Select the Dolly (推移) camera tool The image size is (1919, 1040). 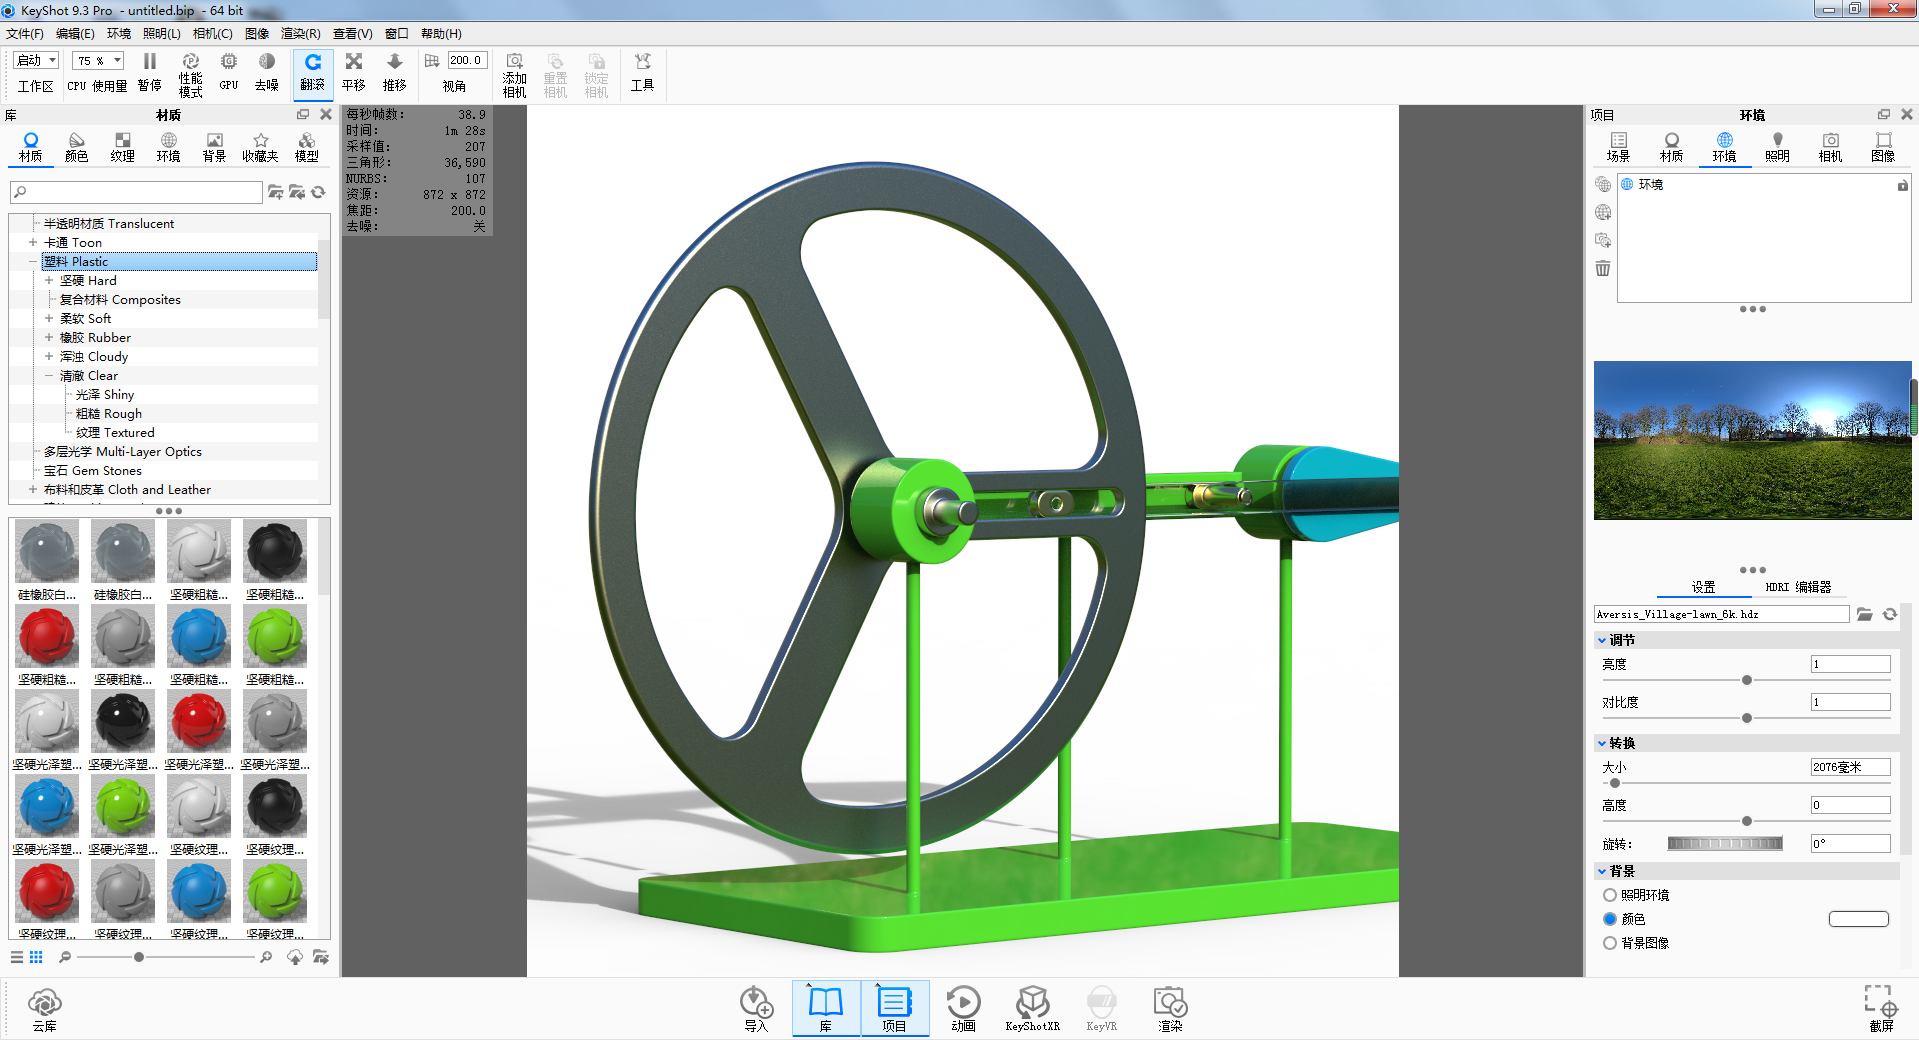point(395,62)
